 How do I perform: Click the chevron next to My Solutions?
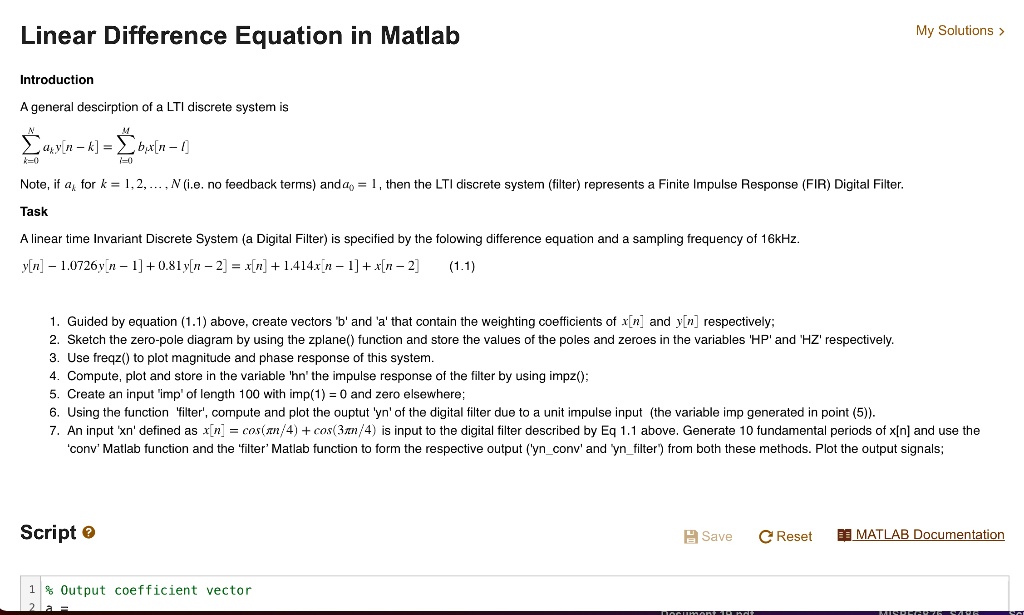tap(1000, 31)
